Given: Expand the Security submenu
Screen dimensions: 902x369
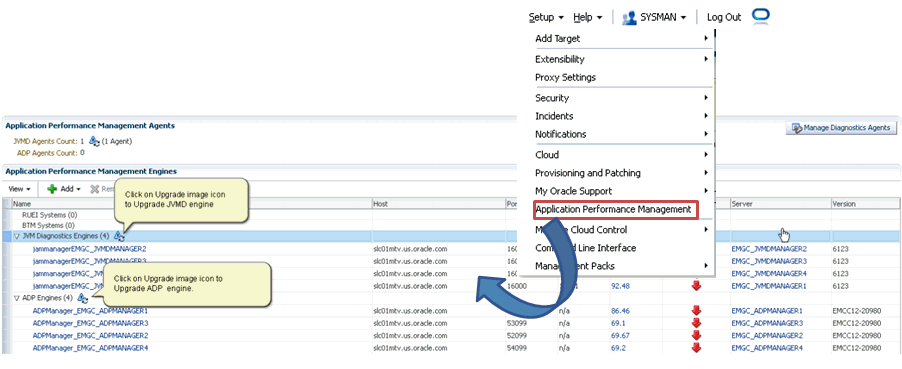Looking at the screenshot, I should coord(621,98).
